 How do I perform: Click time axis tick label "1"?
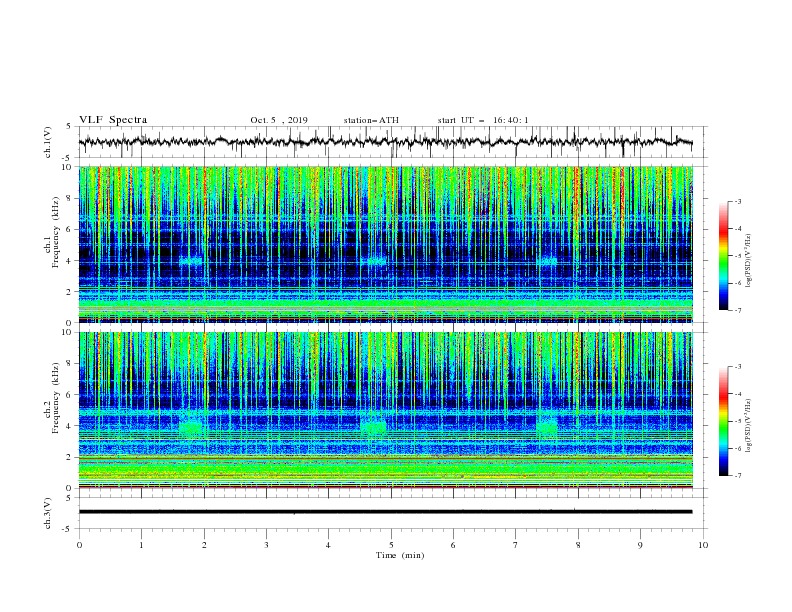[141, 545]
